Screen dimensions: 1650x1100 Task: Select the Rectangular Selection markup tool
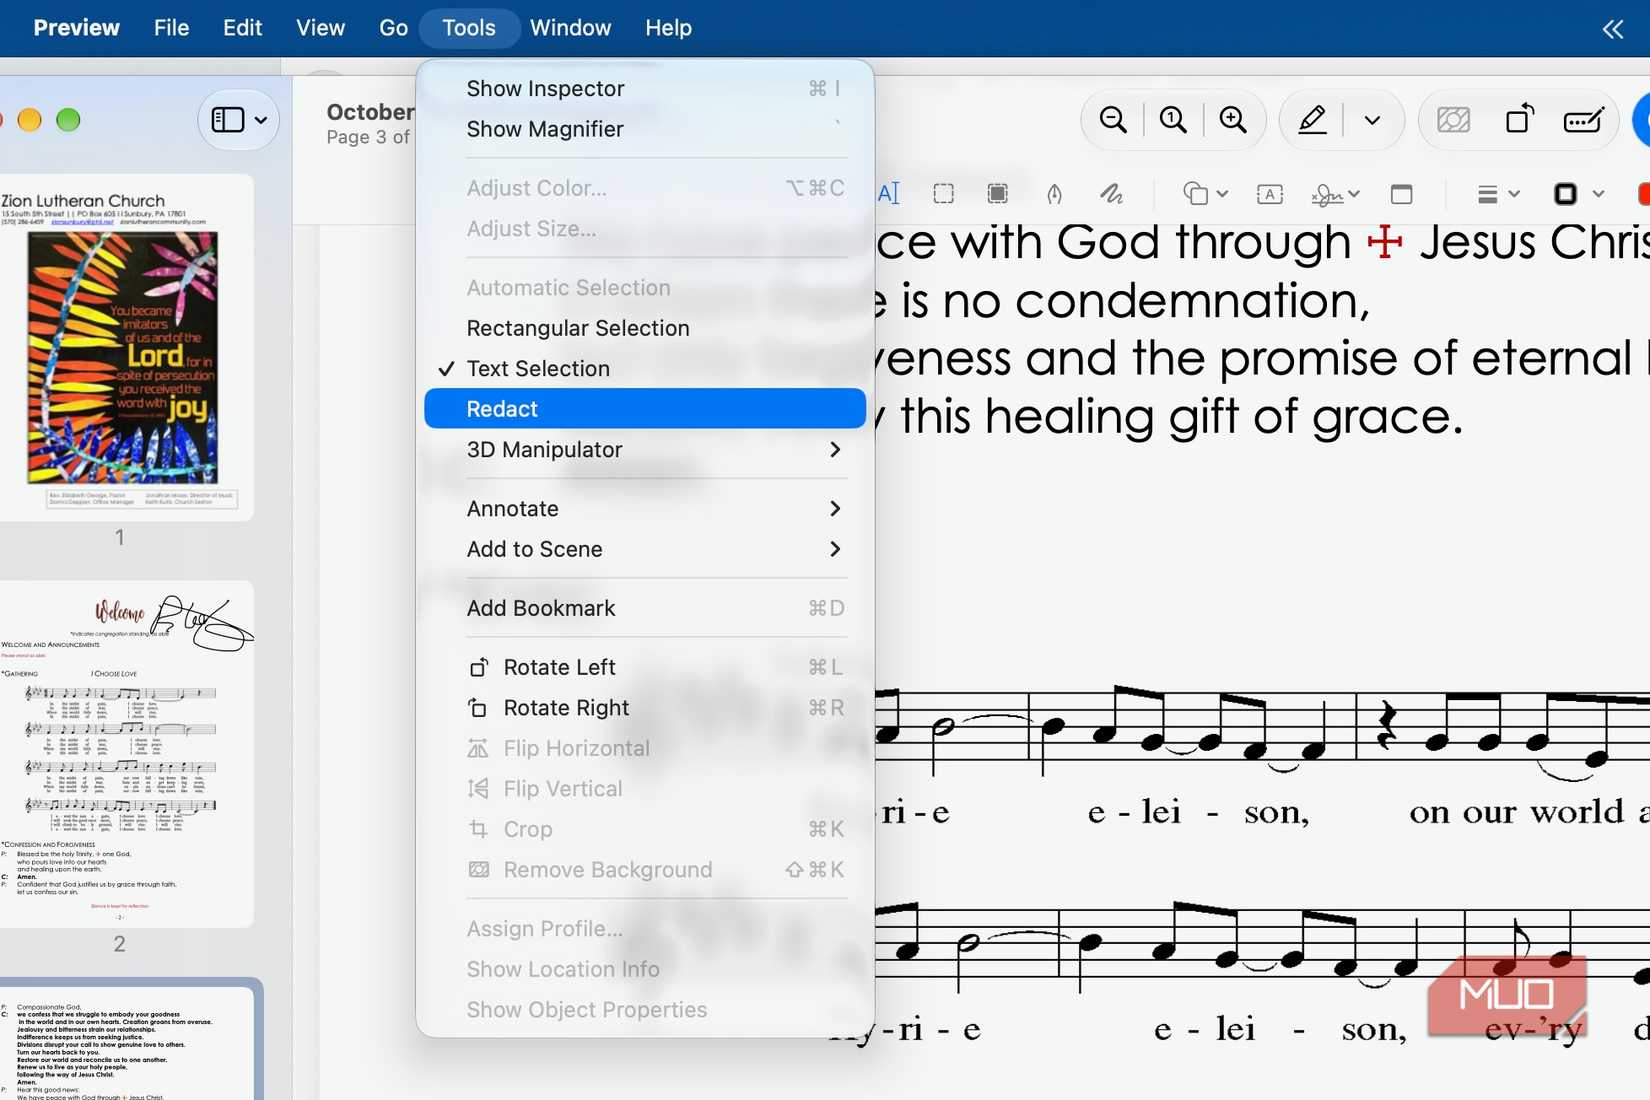(943, 194)
